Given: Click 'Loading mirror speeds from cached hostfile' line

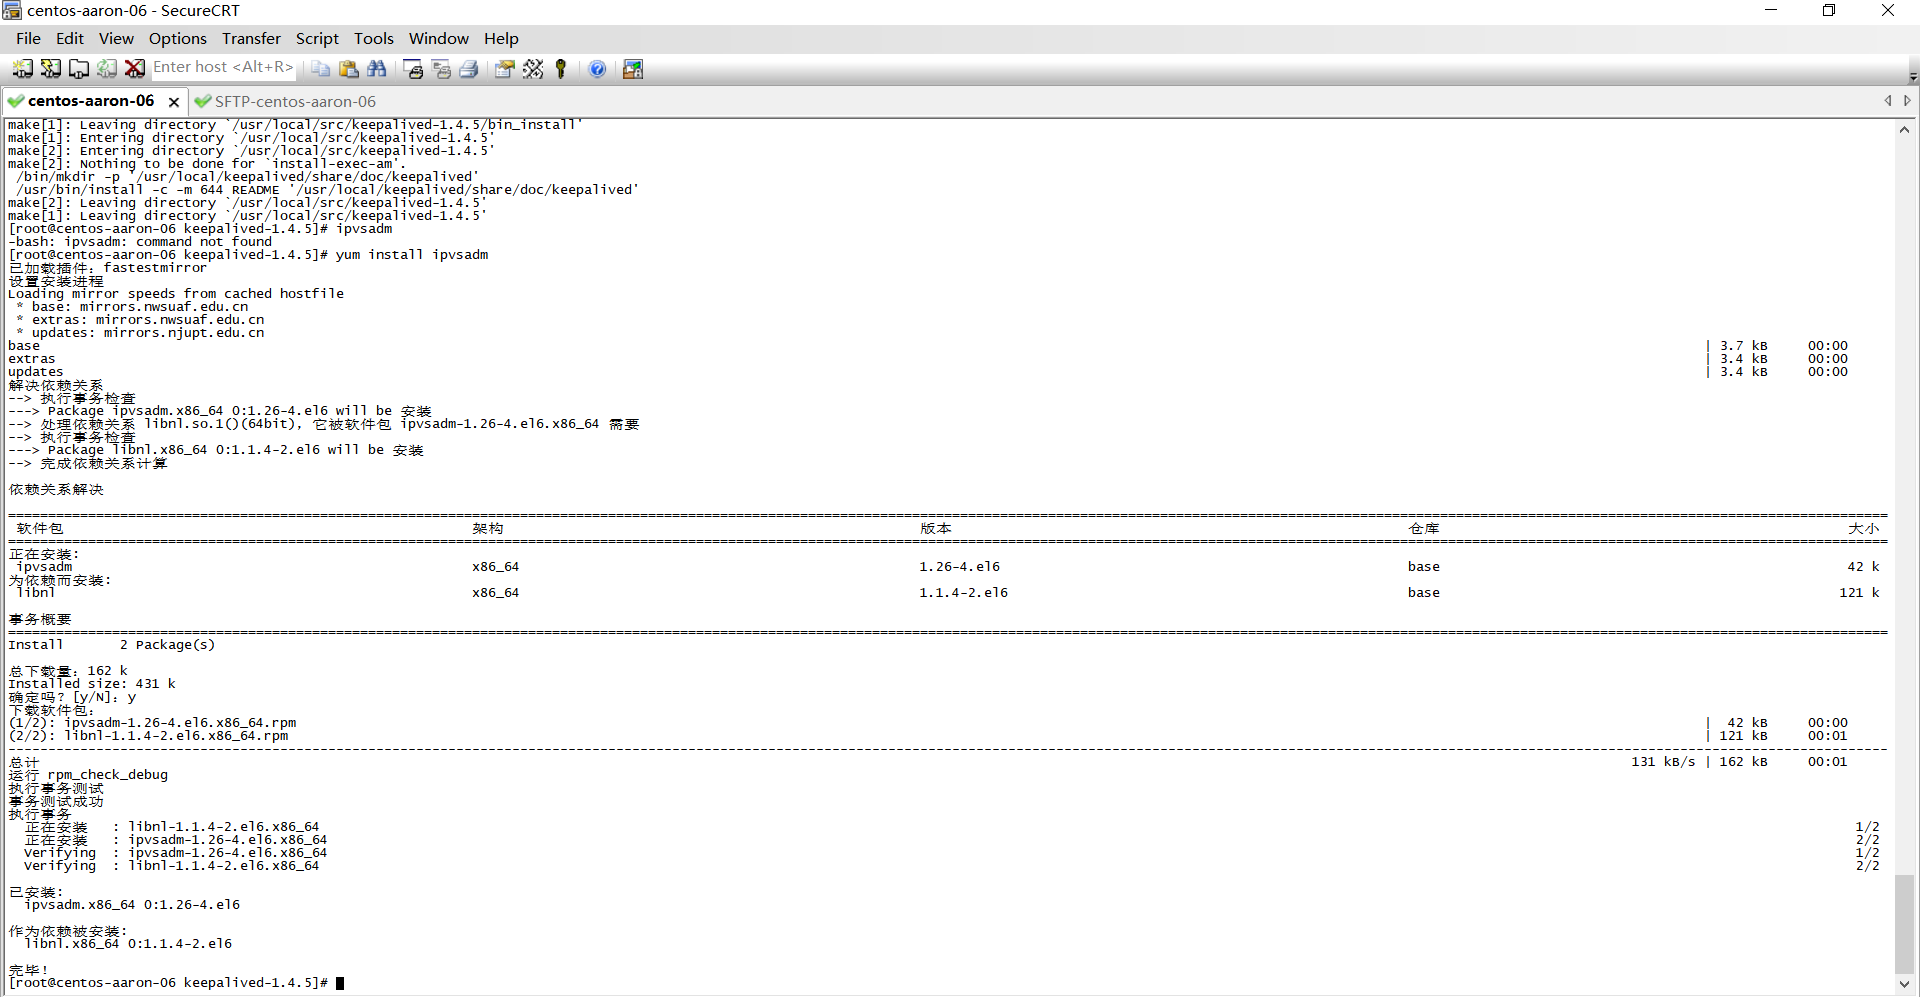Looking at the screenshot, I should (x=176, y=294).
